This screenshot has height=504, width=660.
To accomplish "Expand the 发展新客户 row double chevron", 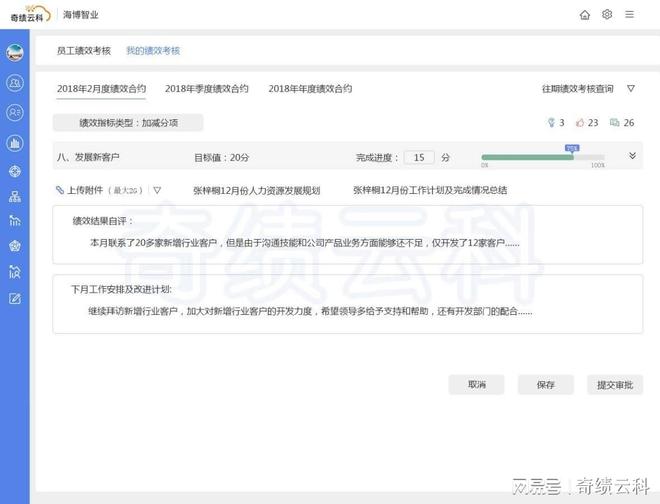I will tap(632, 156).
